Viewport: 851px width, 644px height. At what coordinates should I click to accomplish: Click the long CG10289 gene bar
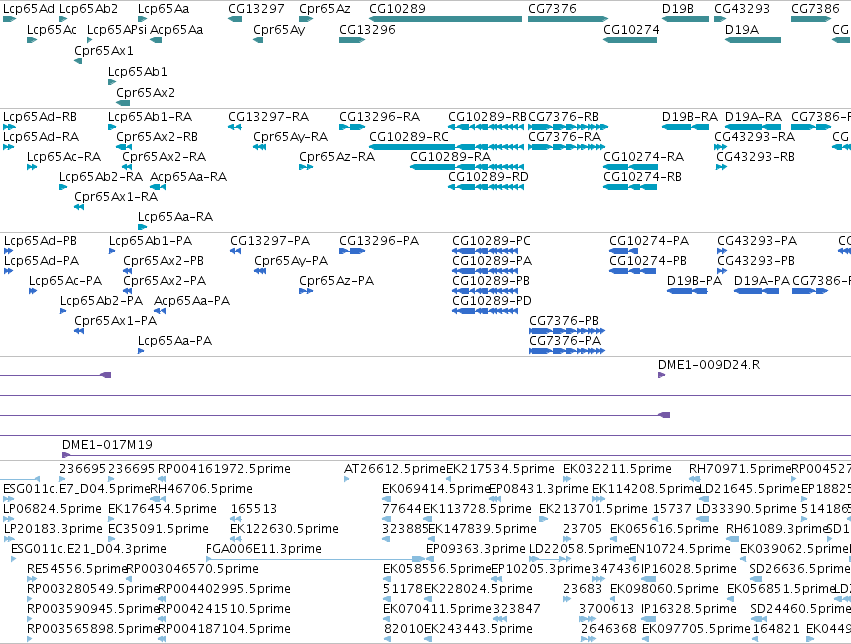point(445,19)
